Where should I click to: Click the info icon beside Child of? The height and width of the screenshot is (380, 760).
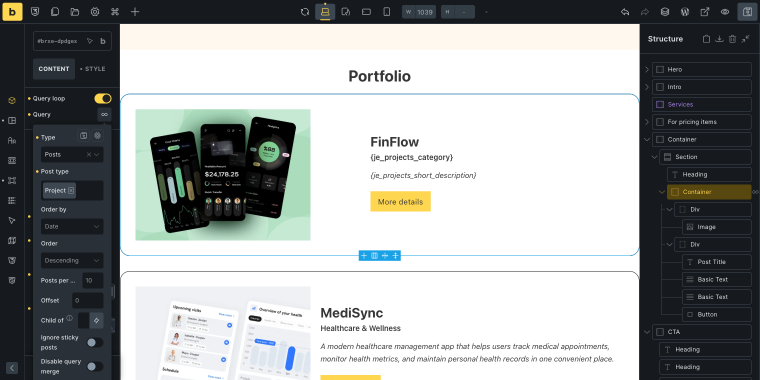69,318
